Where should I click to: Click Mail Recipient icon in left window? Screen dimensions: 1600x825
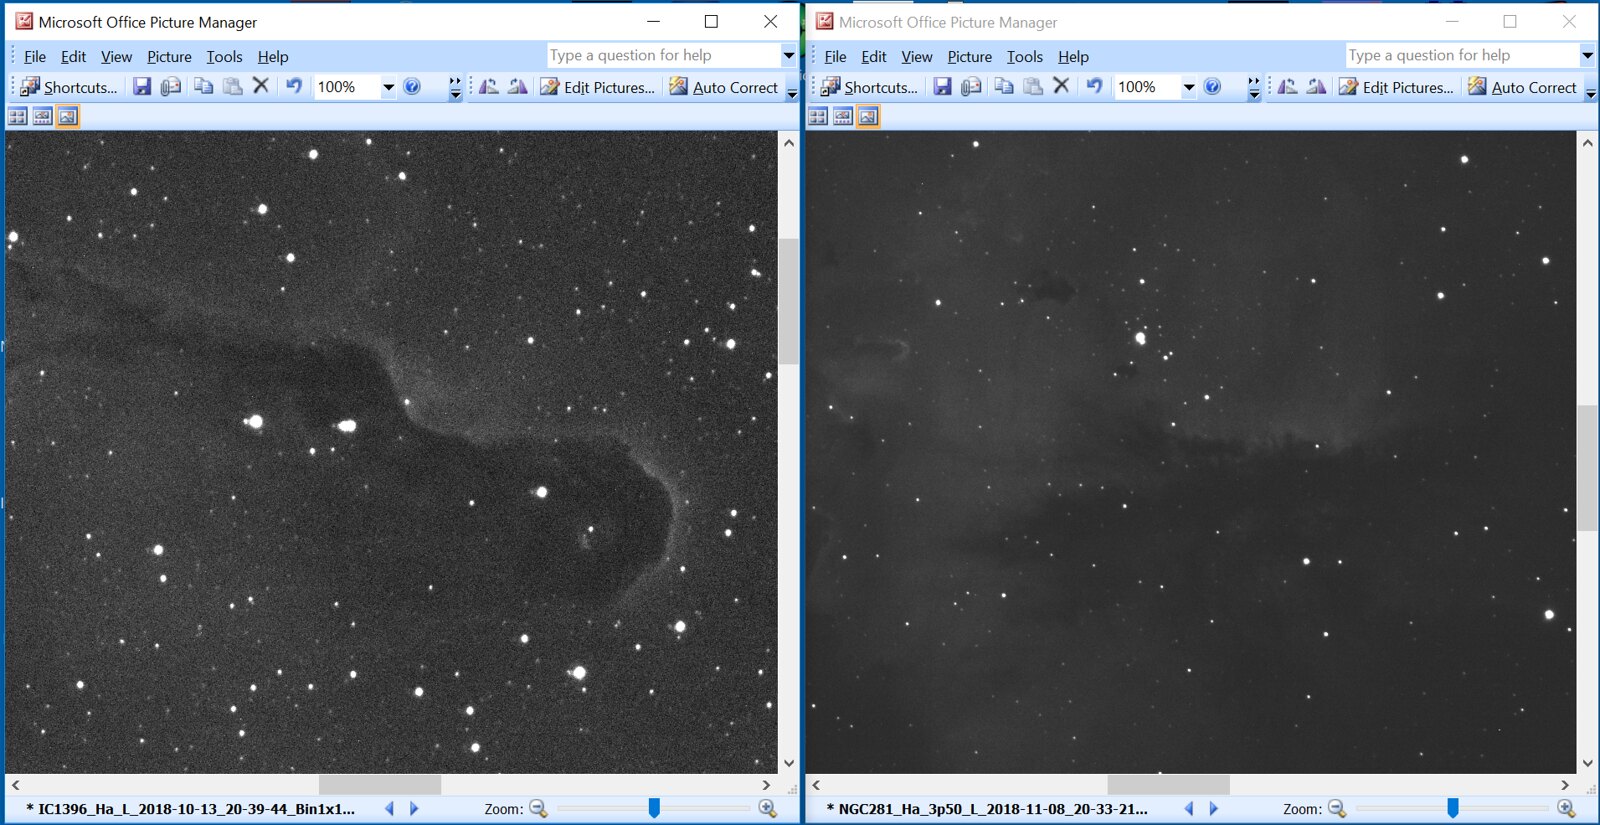(x=171, y=87)
